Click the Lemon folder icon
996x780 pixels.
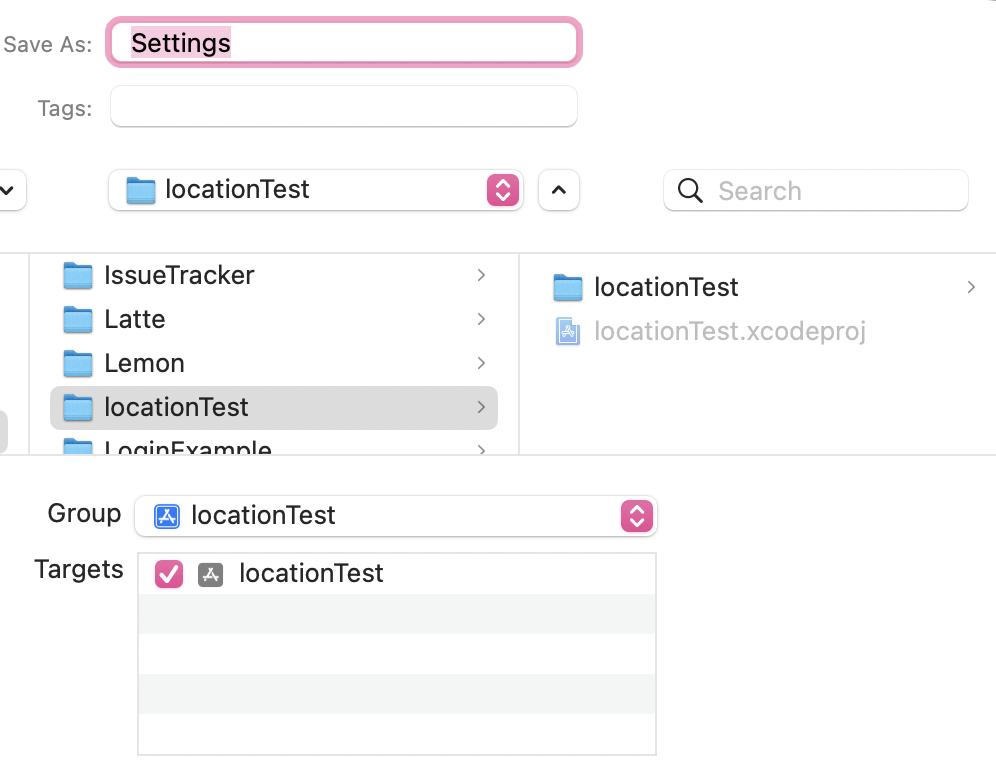tap(78, 363)
